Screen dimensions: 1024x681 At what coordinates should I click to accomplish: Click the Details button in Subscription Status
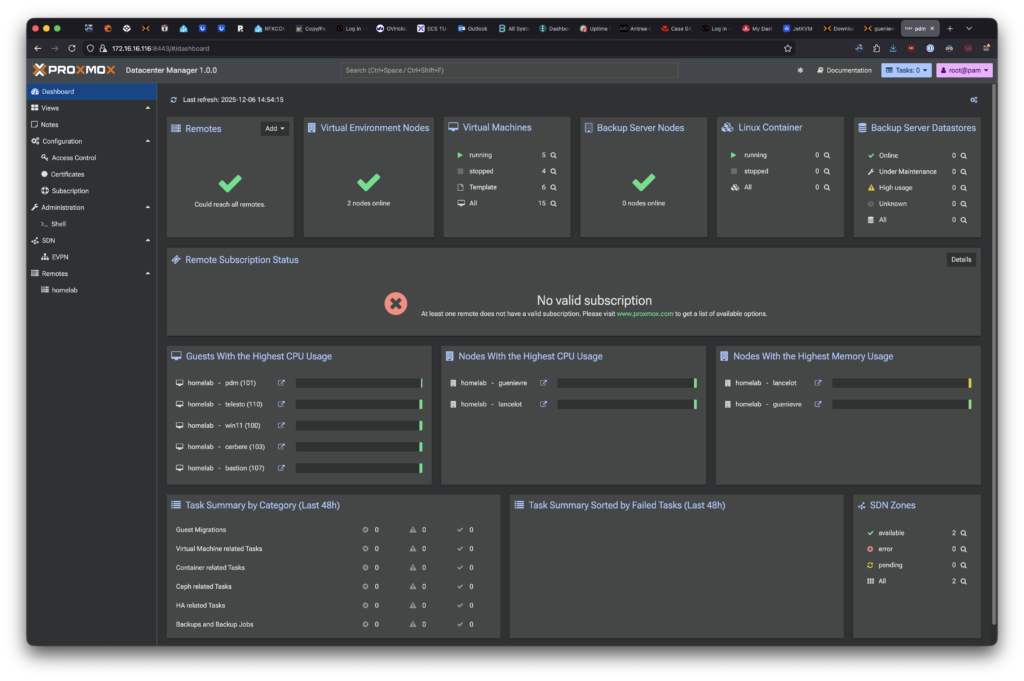pyautogui.click(x=960, y=260)
